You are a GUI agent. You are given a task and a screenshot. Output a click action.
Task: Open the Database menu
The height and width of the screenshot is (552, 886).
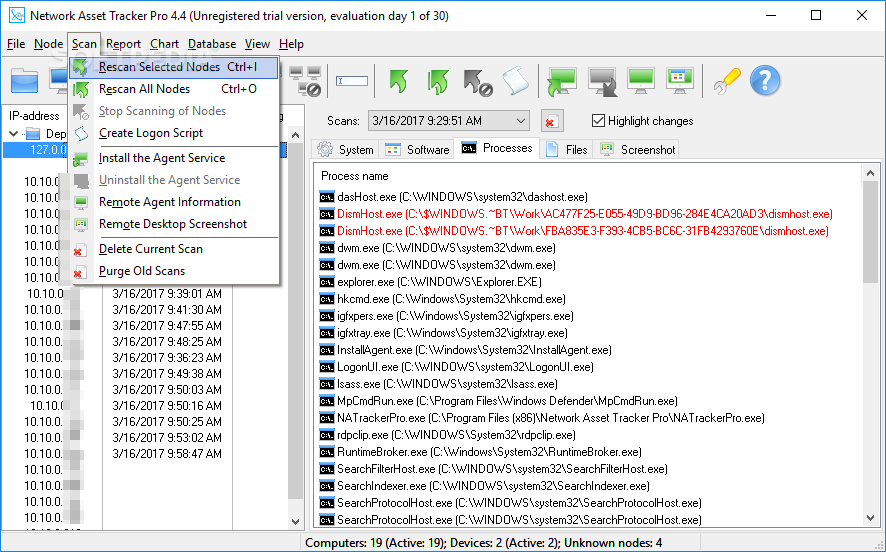point(212,44)
